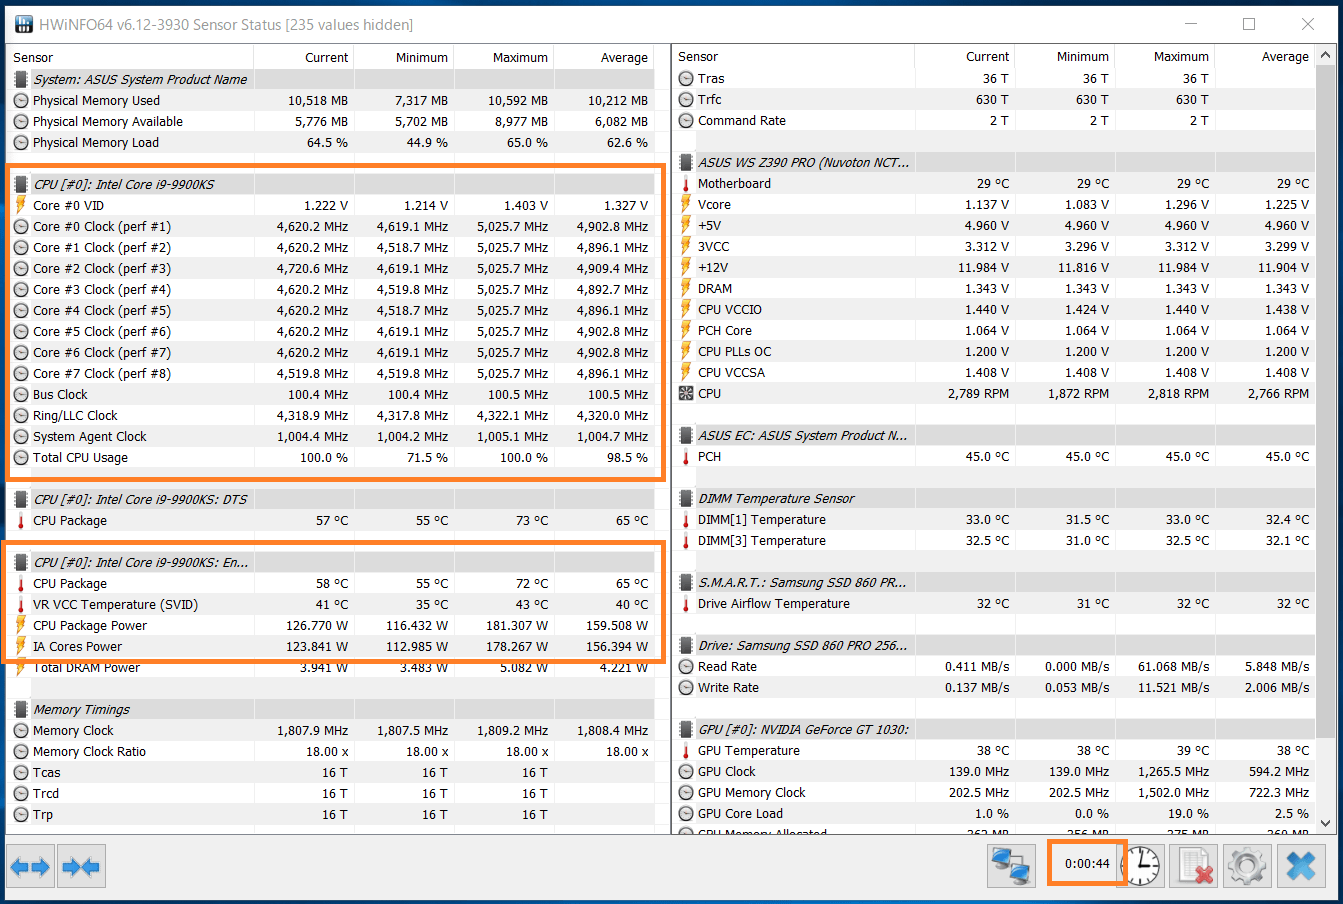Select the ASUS WS Z390 PRO group header
1343x904 pixels.
(994, 162)
